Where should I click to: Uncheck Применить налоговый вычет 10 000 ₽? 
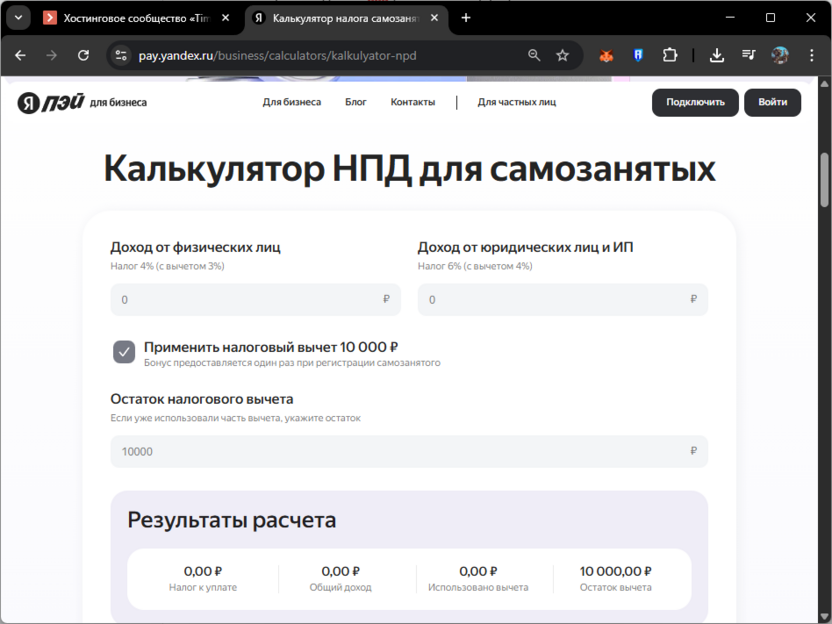coord(124,351)
